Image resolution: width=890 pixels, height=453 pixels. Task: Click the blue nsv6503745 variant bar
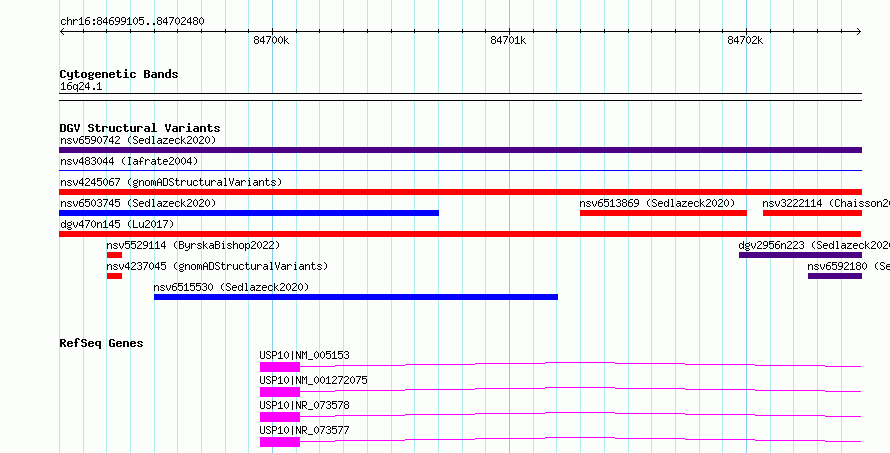pos(249,213)
